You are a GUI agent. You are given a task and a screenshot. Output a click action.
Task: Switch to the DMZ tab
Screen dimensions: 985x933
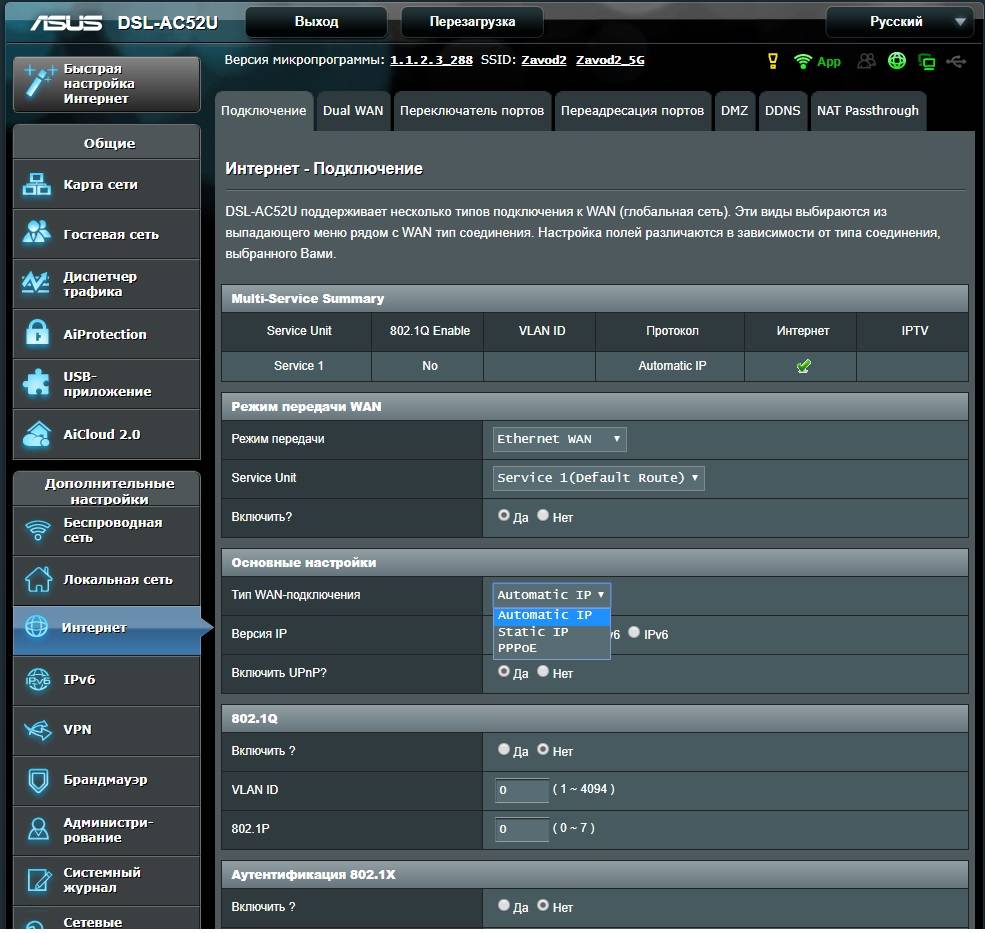click(x=734, y=111)
